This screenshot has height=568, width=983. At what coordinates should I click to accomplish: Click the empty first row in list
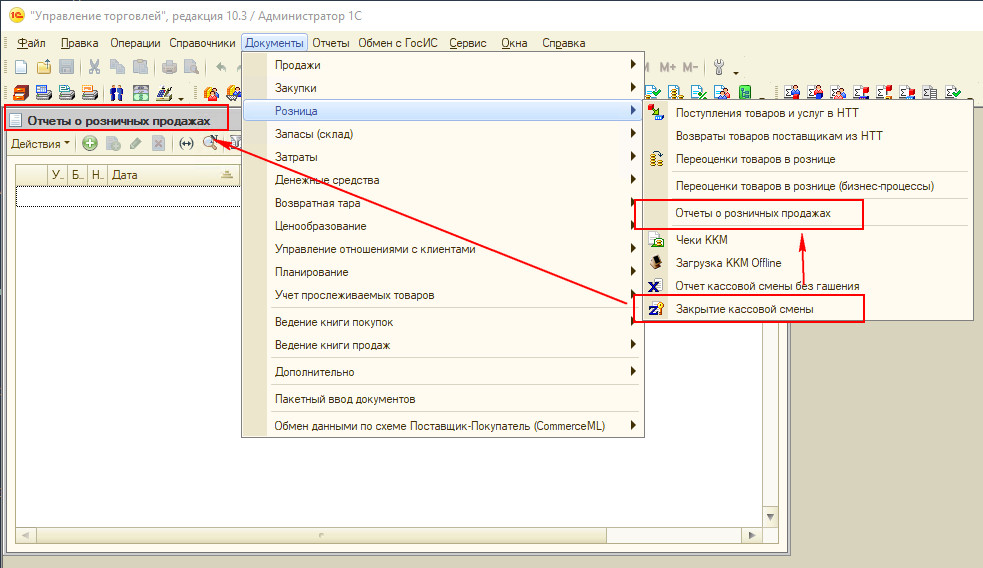[x=128, y=196]
